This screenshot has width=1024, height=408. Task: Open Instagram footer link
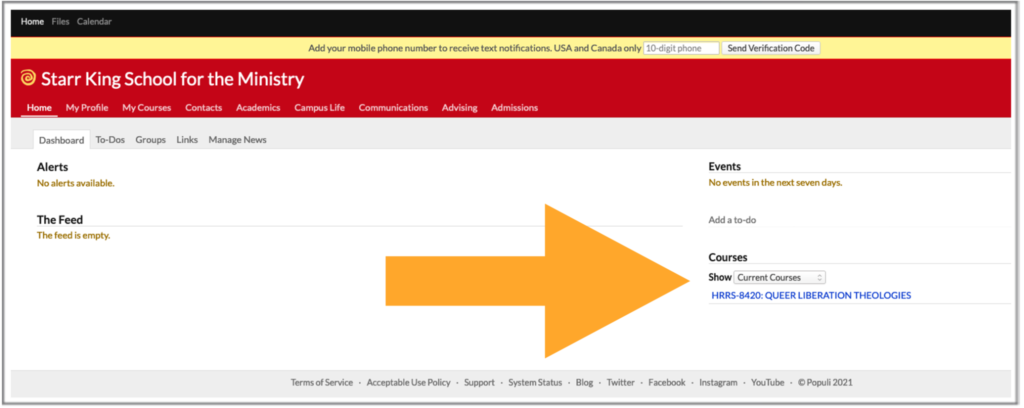(x=718, y=383)
